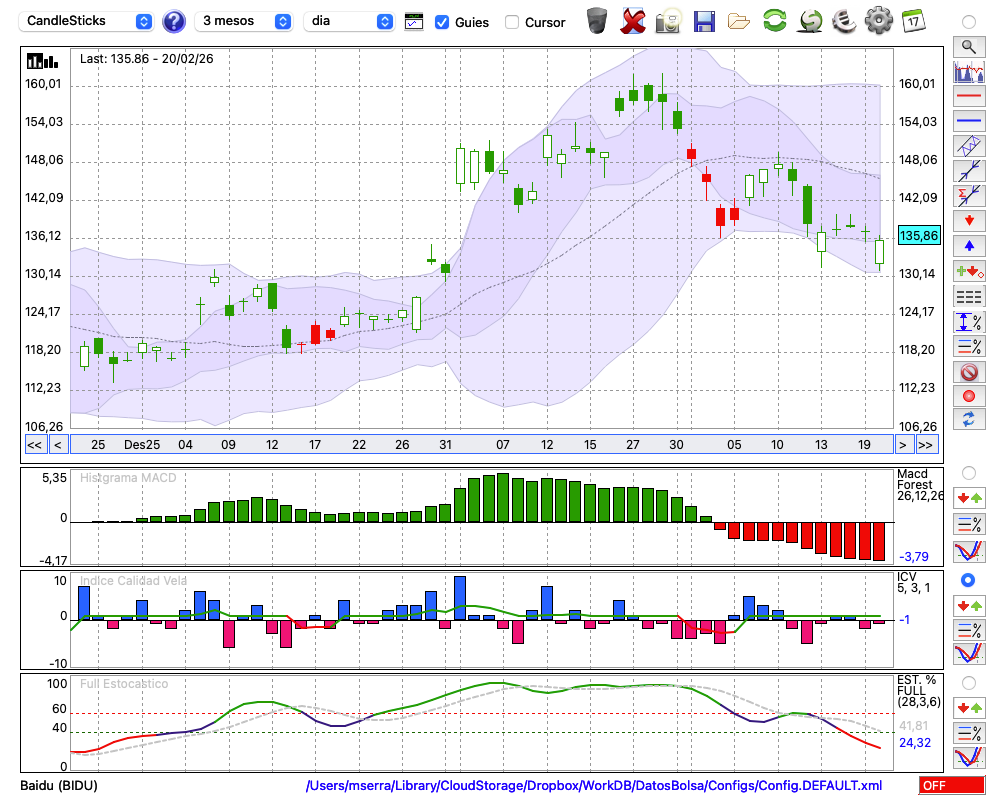The height and width of the screenshot is (800, 1000).
Task: Click the red OFF button
Action: [951, 786]
